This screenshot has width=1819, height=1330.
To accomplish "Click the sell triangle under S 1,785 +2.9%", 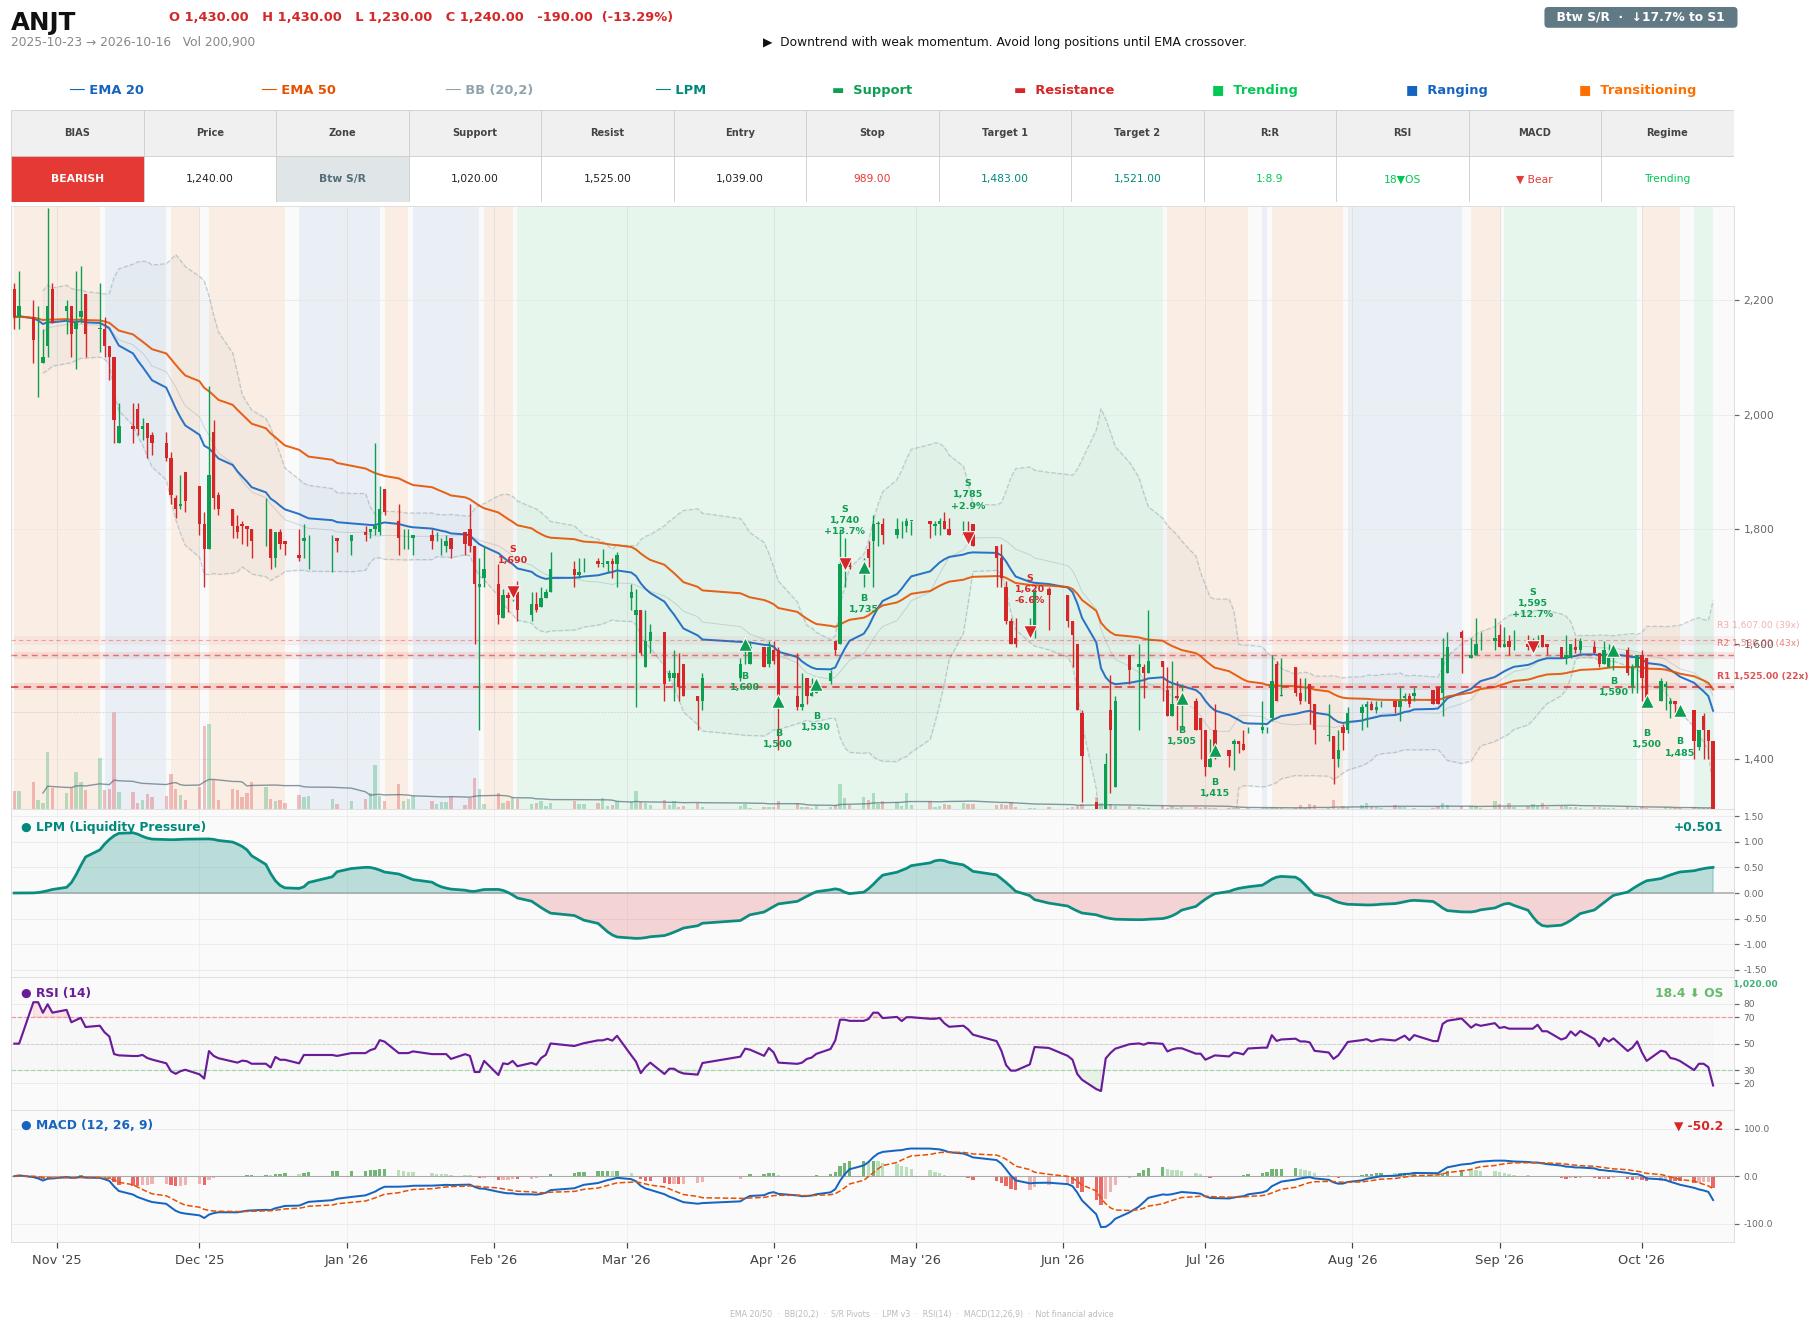I will coord(968,538).
